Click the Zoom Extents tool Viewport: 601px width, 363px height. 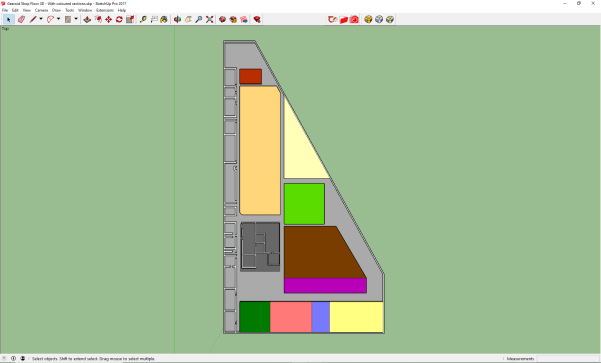point(210,20)
